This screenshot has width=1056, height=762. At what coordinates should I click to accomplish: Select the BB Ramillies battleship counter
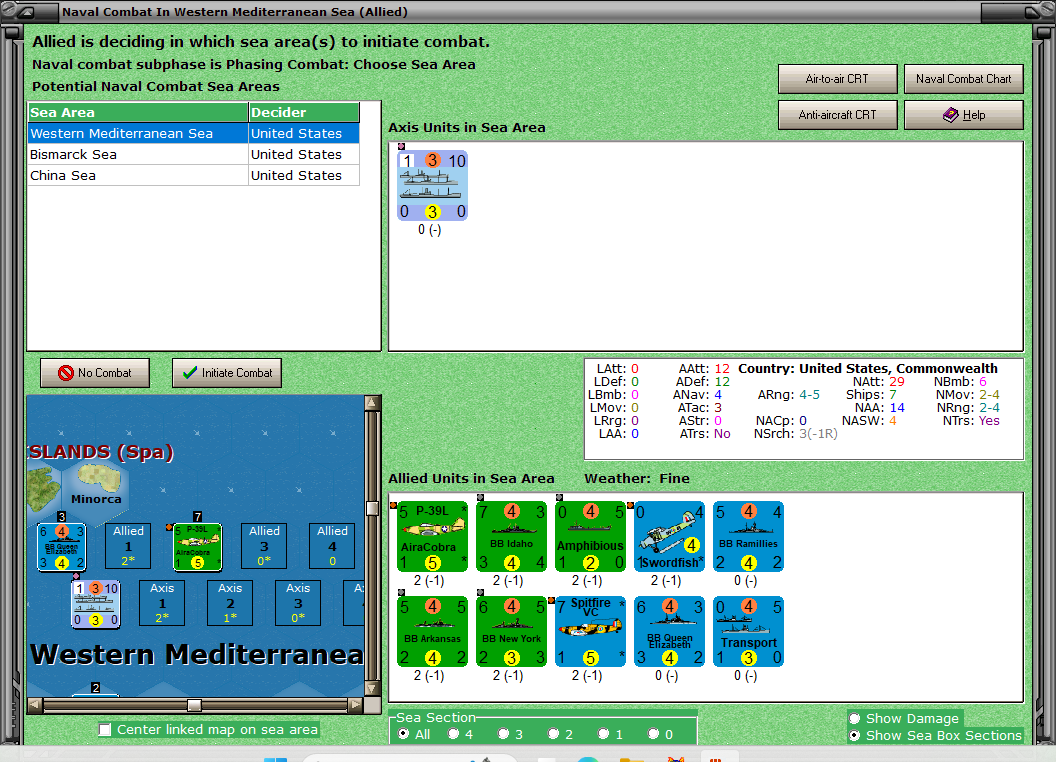coord(748,536)
